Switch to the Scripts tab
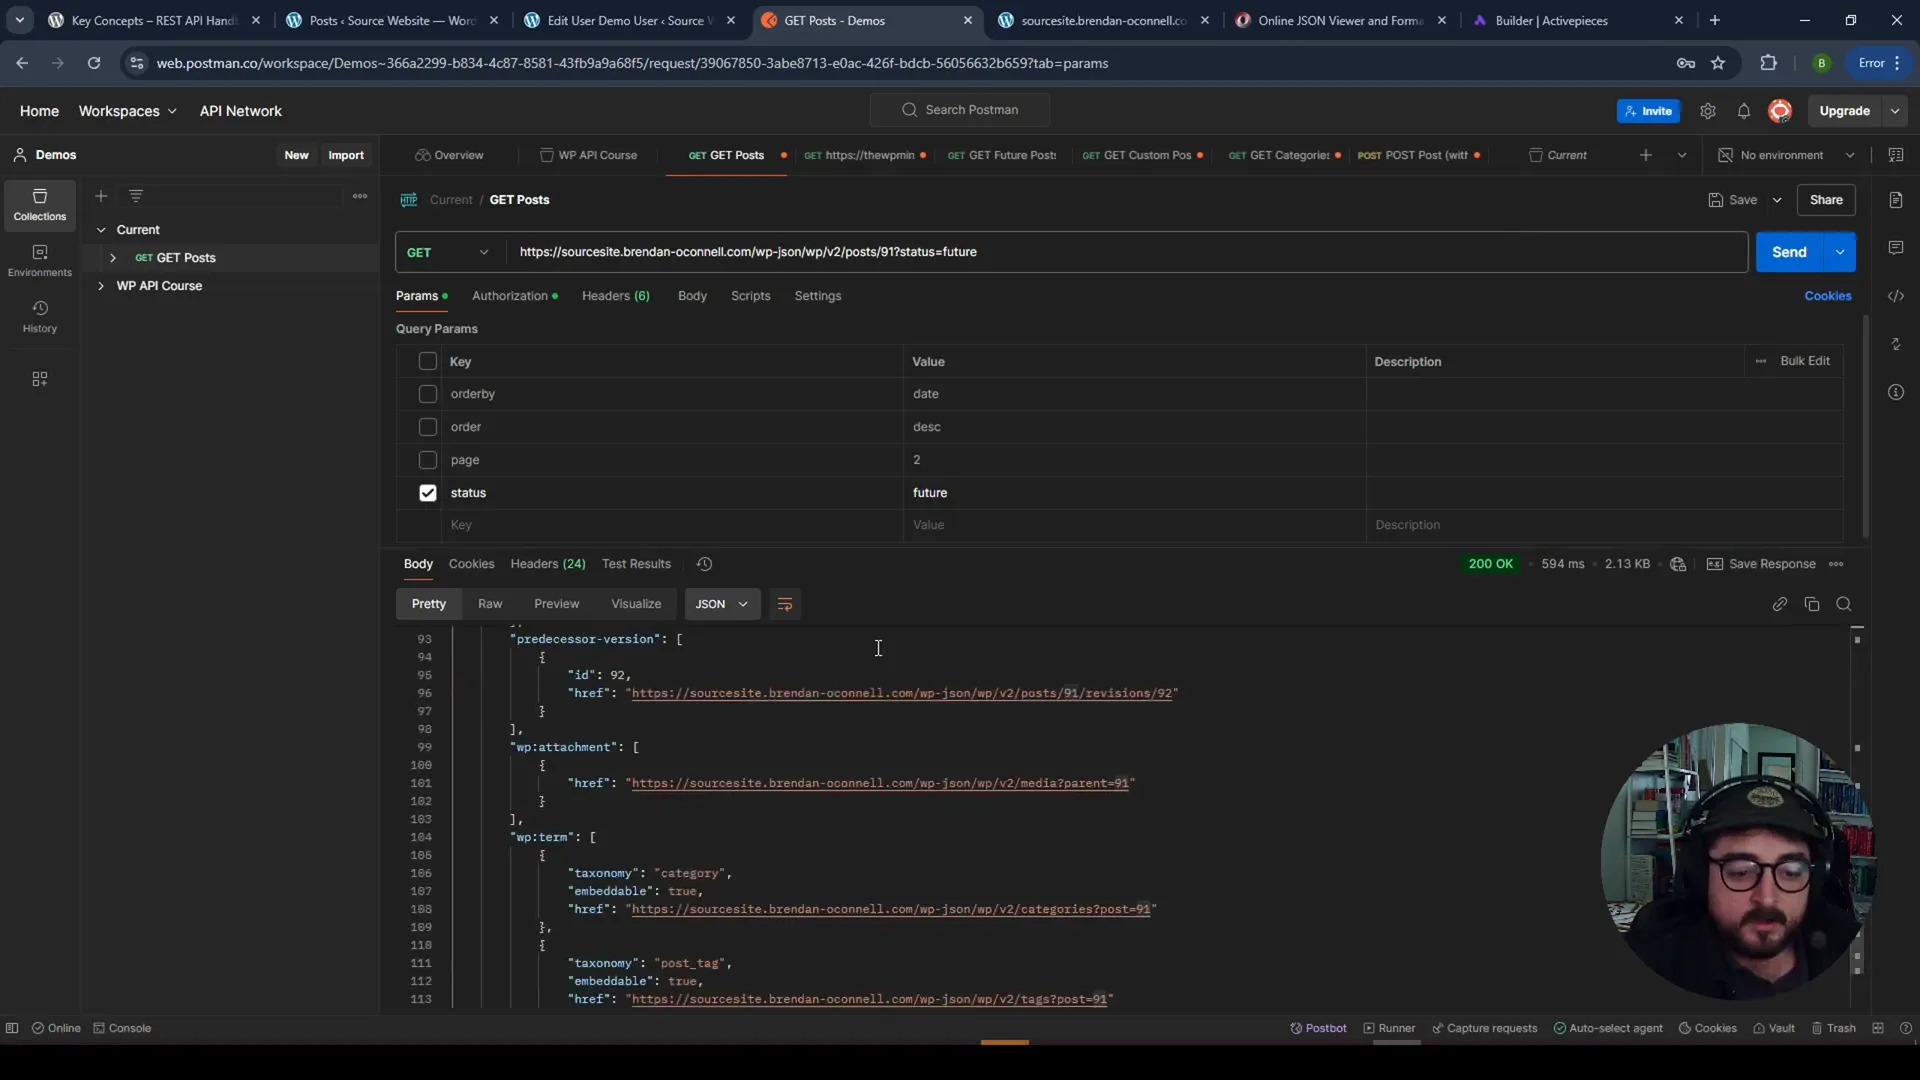 pos(750,296)
